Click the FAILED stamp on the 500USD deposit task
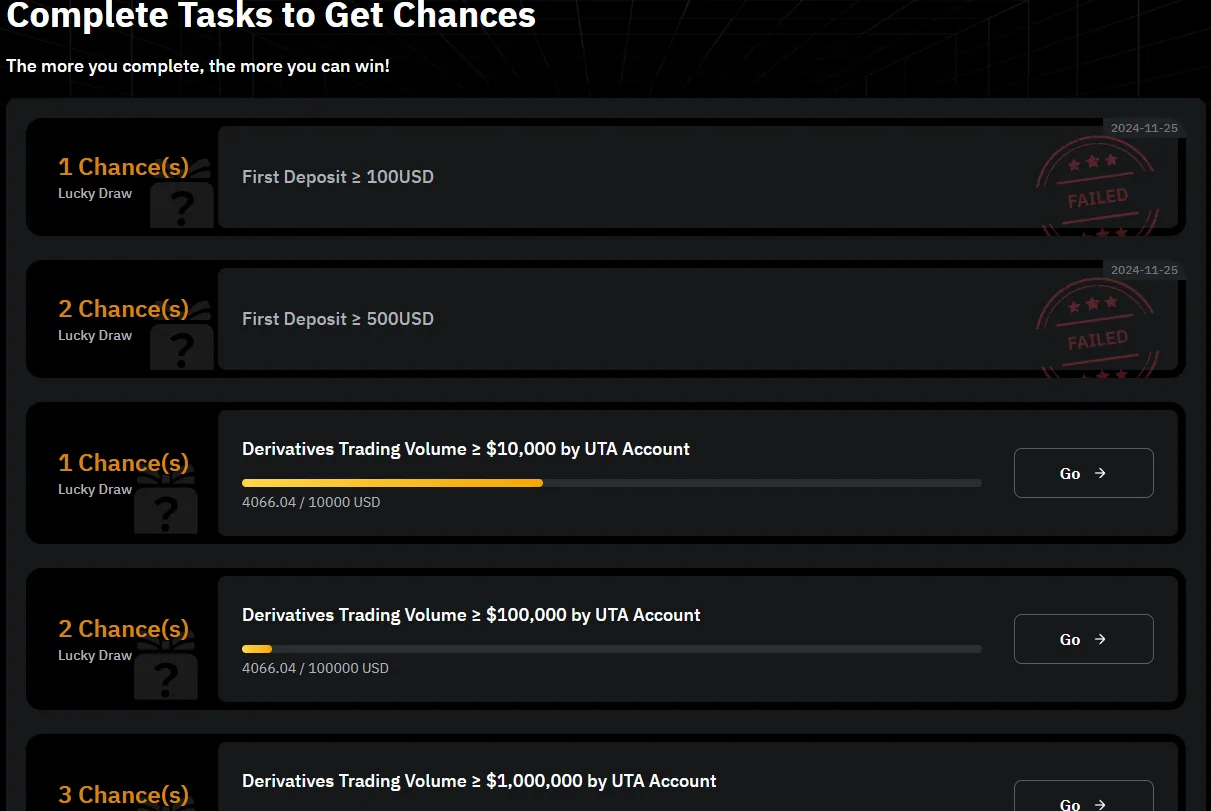The width and height of the screenshot is (1211, 811). tap(1098, 332)
